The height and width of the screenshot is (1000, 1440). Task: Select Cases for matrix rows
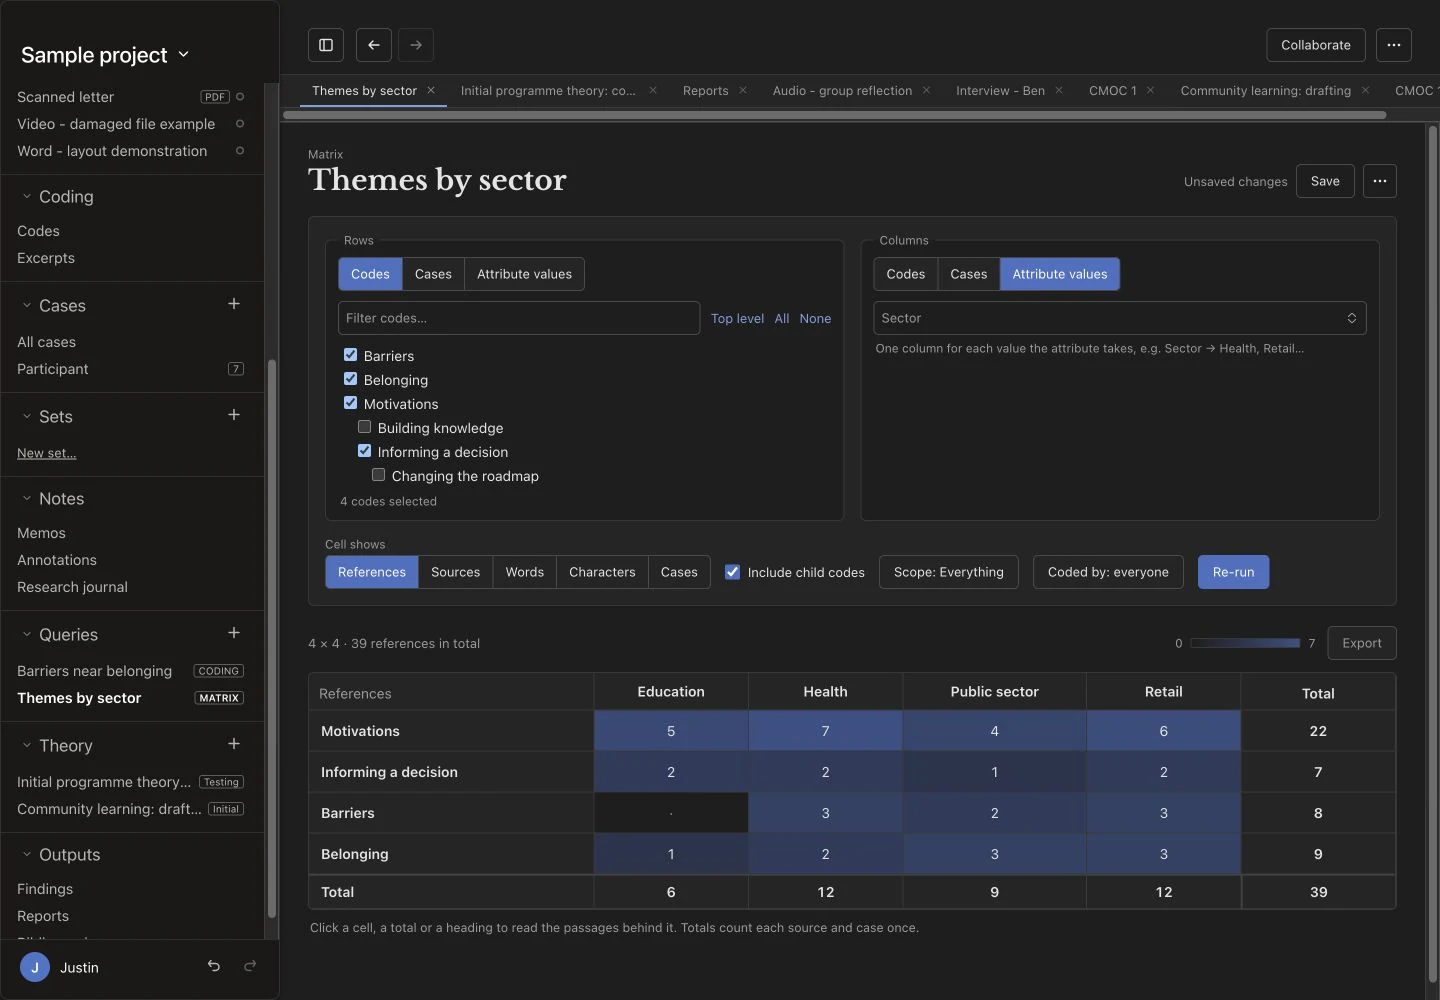tap(433, 274)
